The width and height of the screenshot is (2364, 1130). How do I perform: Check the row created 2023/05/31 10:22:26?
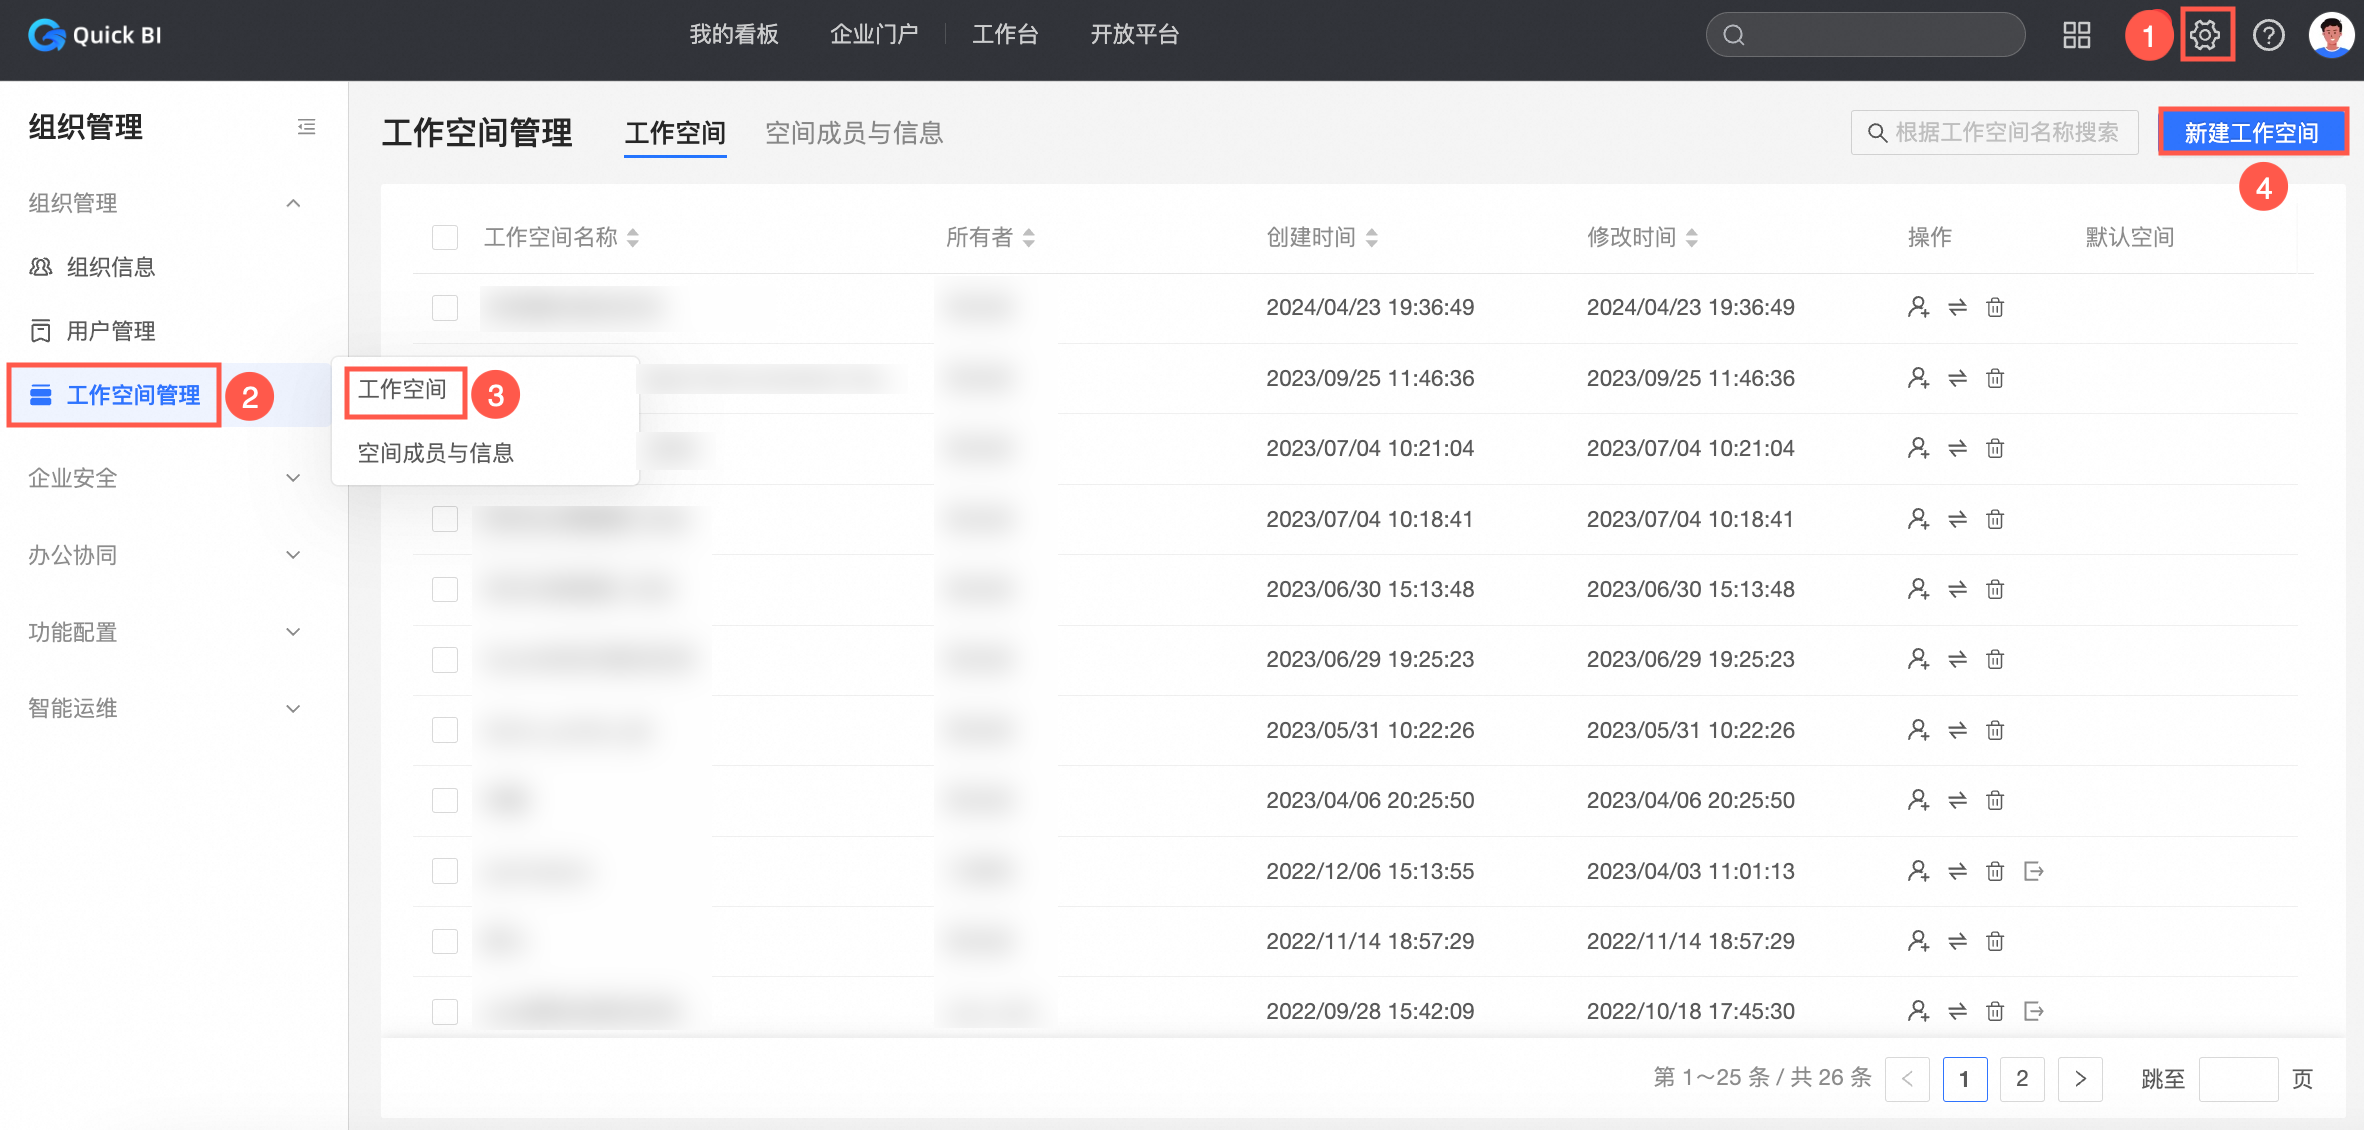point(445,730)
